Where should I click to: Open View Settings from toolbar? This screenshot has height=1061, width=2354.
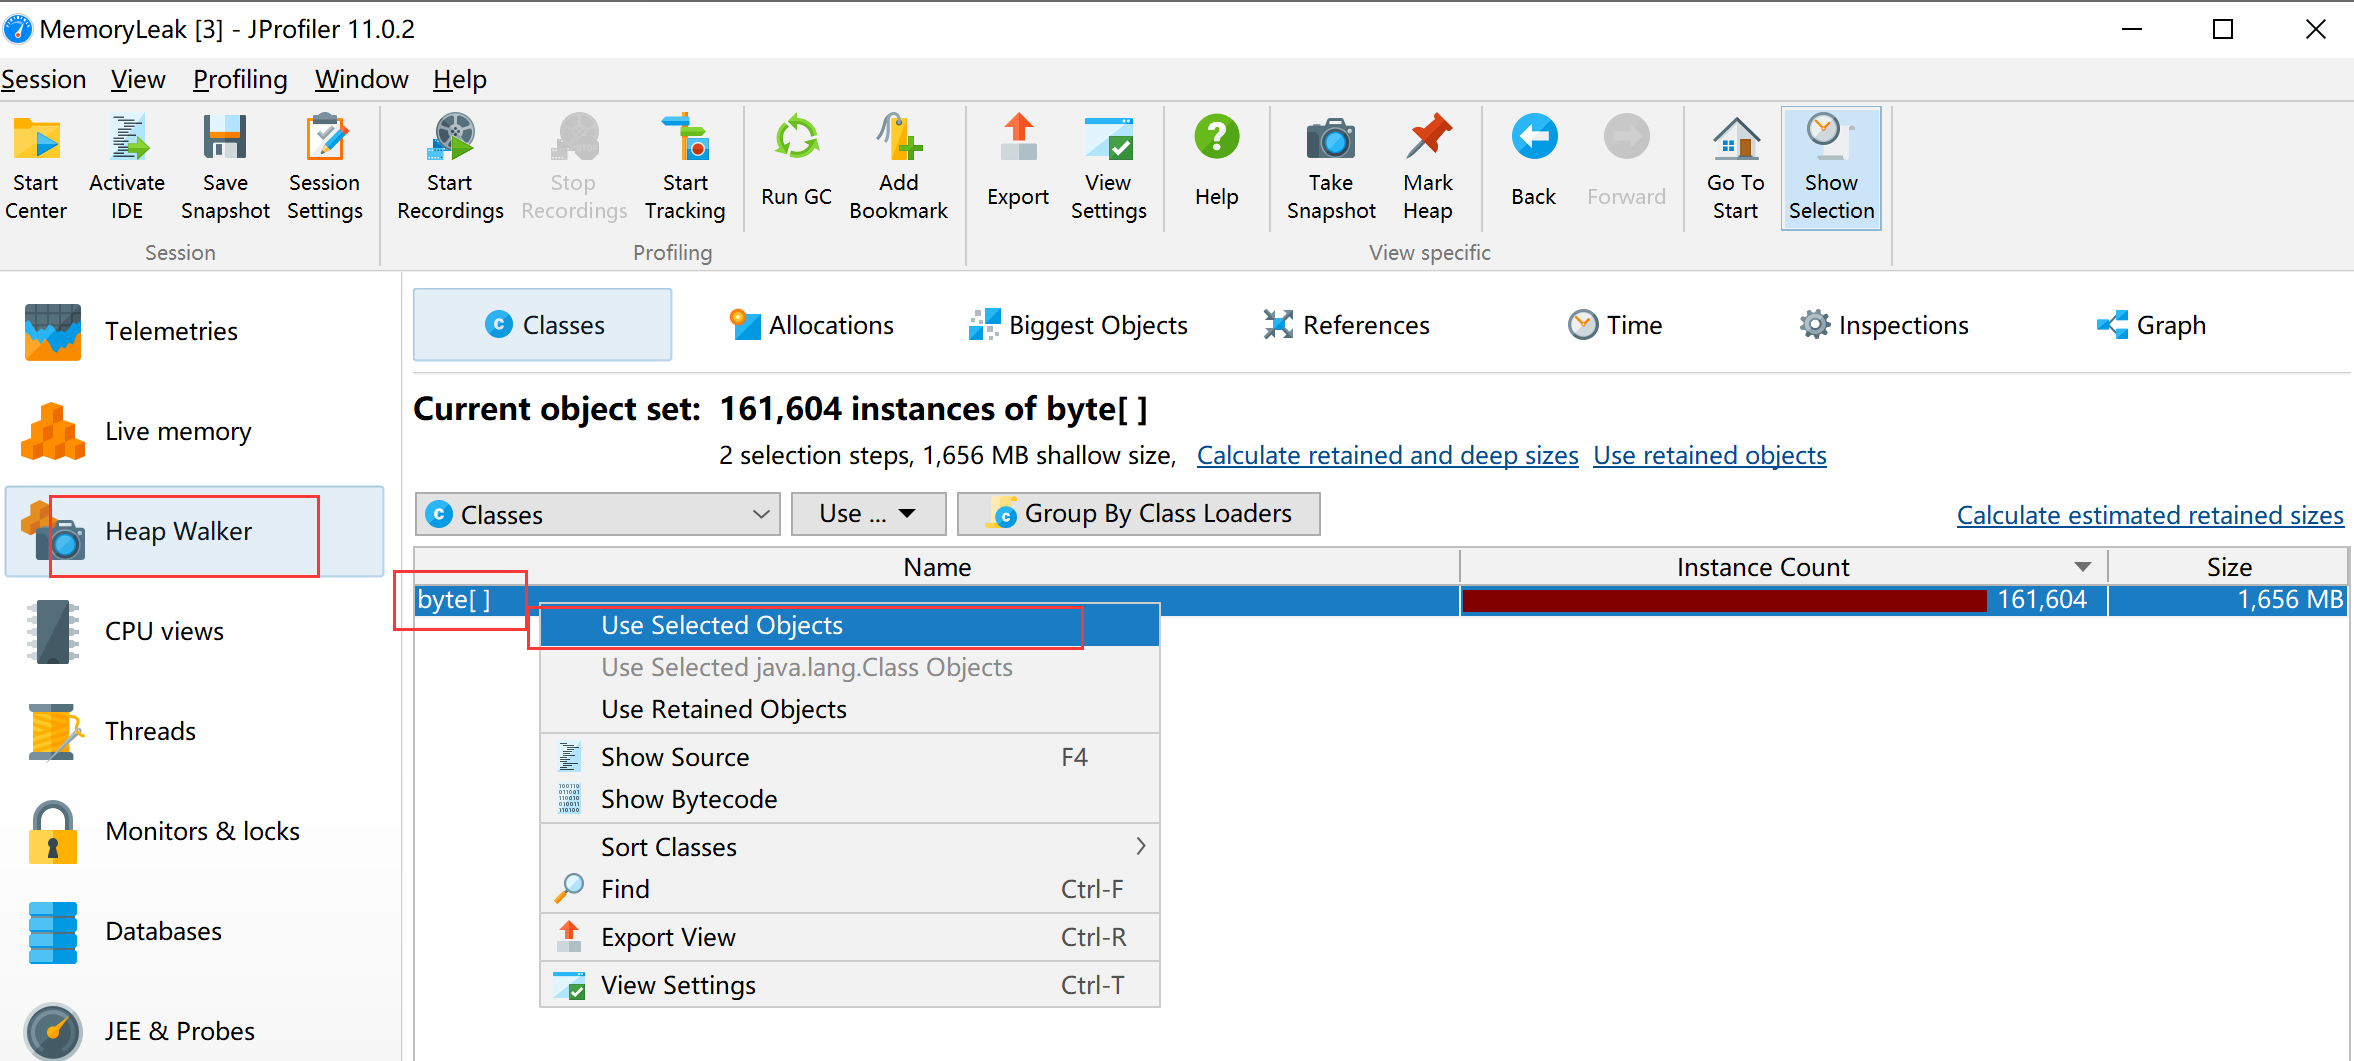[x=1108, y=167]
